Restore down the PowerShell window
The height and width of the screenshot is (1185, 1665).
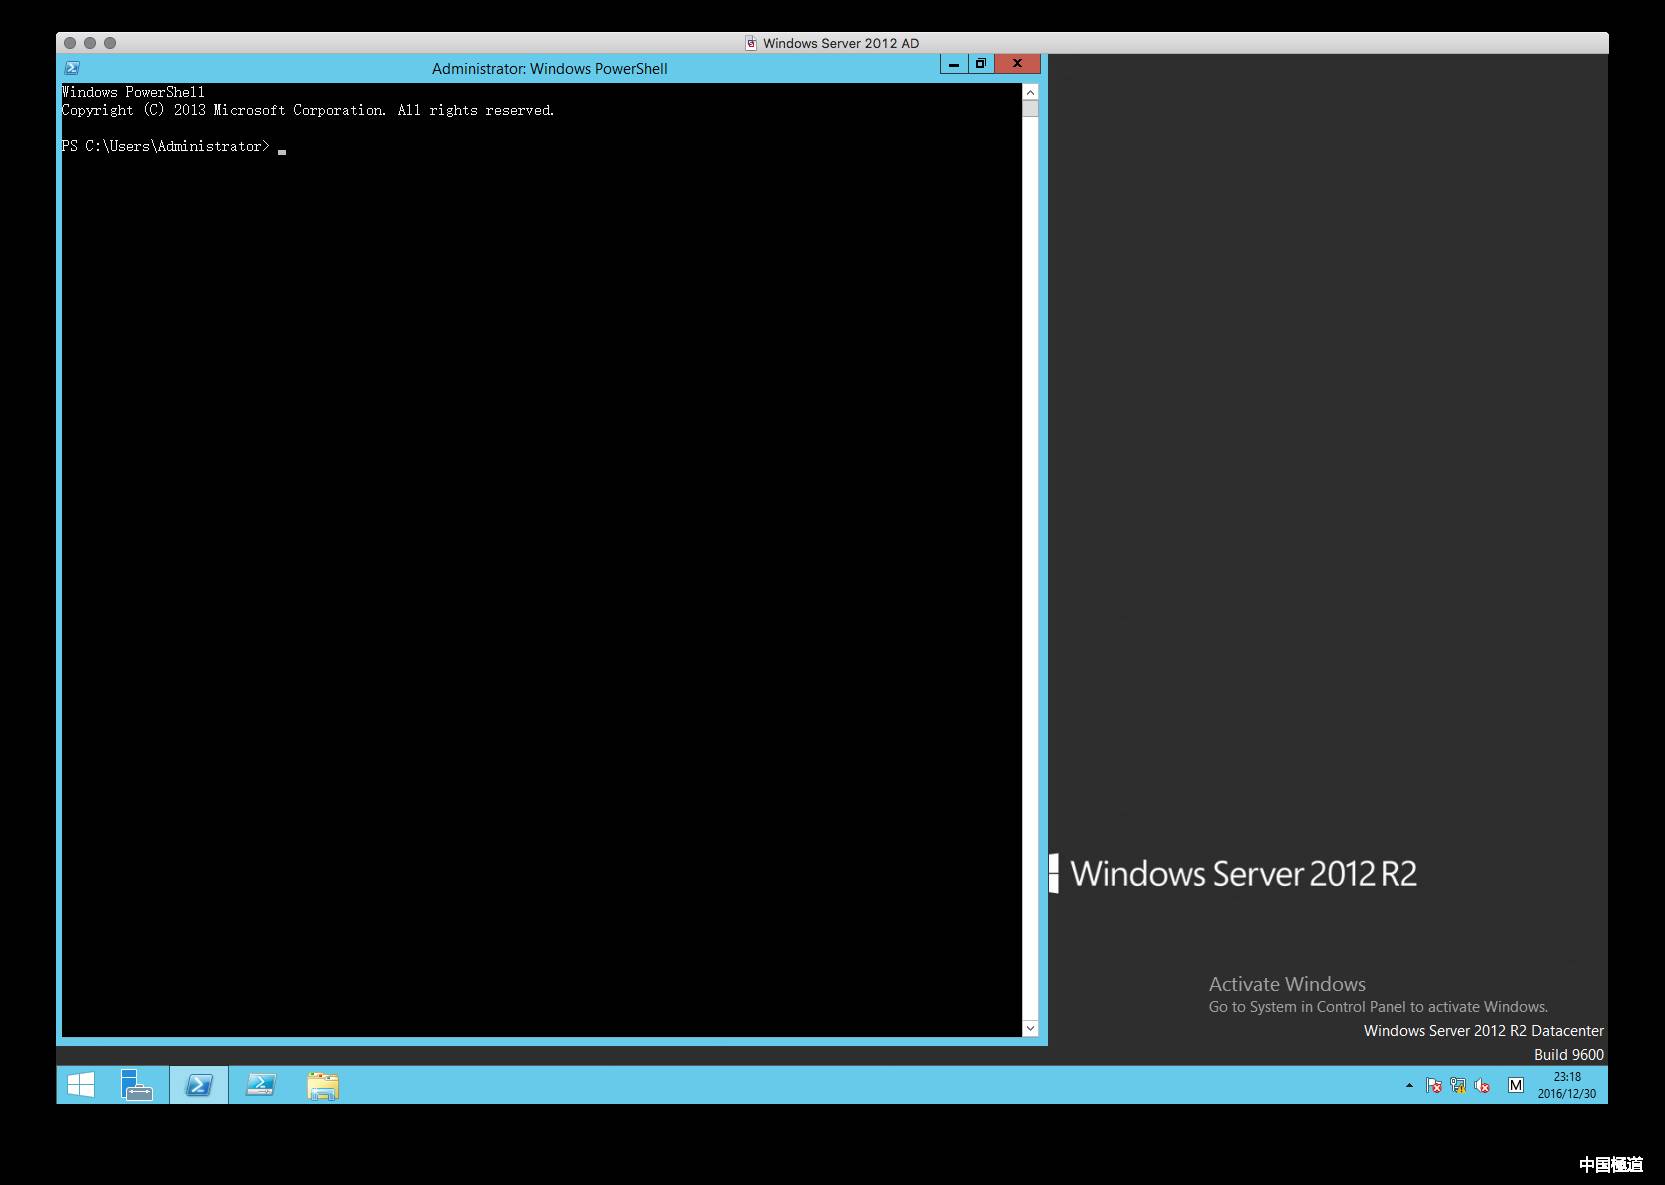(980, 64)
